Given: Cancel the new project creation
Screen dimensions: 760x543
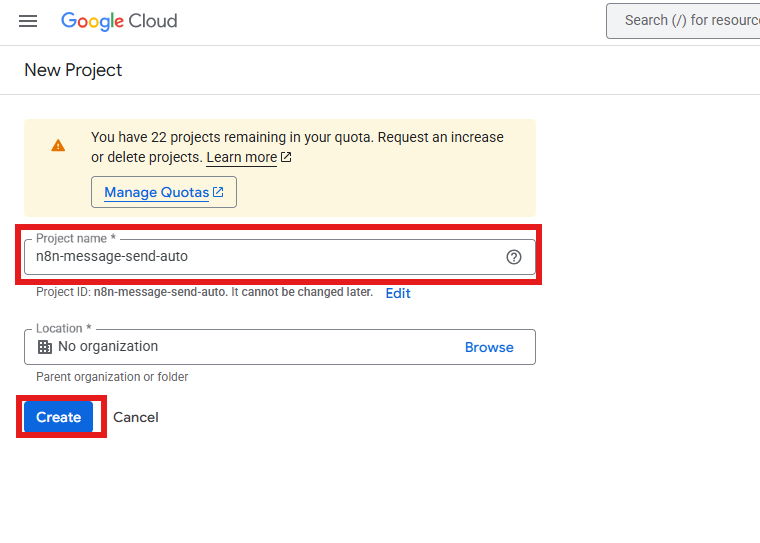Looking at the screenshot, I should (136, 417).
